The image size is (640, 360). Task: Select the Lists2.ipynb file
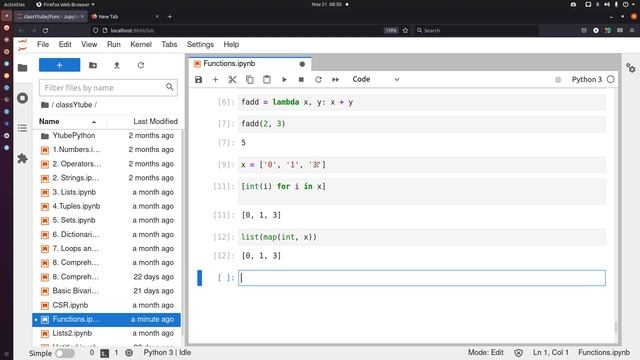coord(107,333)
